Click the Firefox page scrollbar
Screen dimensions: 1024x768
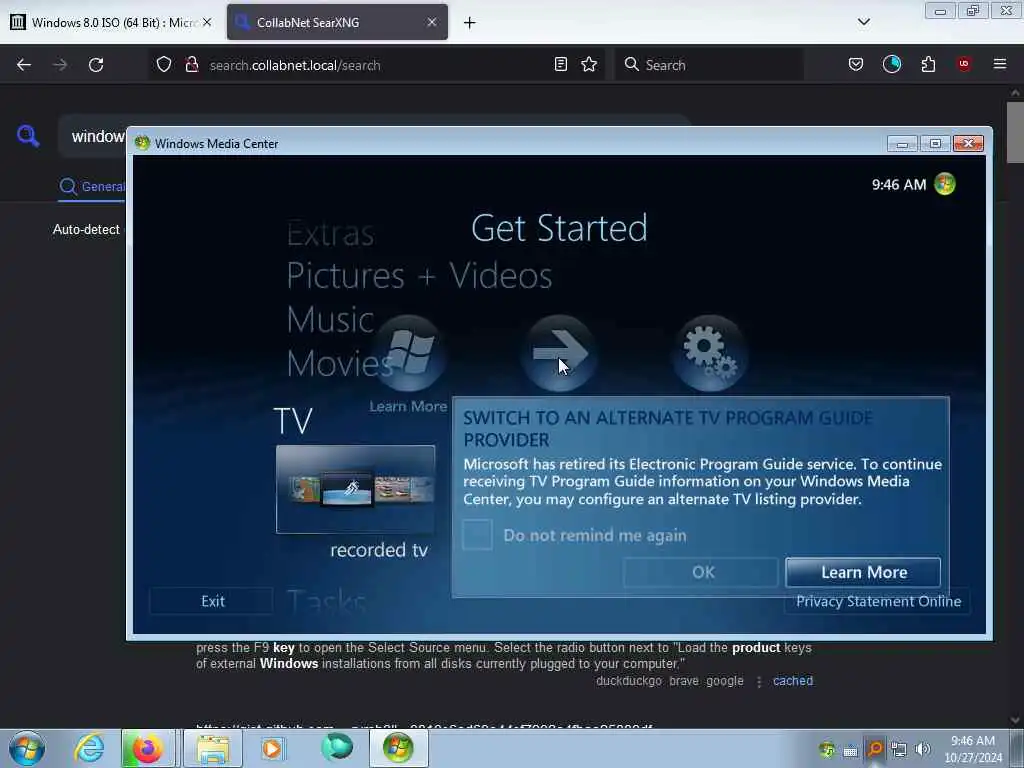point(1015,133)
